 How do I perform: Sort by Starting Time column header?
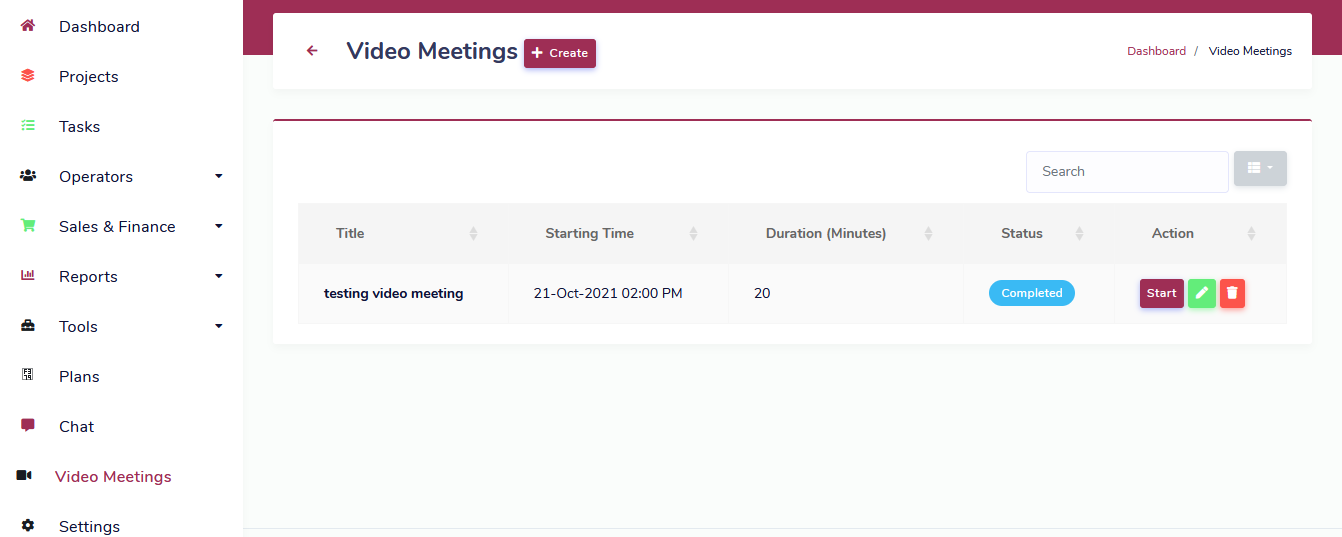click(589, 234)
